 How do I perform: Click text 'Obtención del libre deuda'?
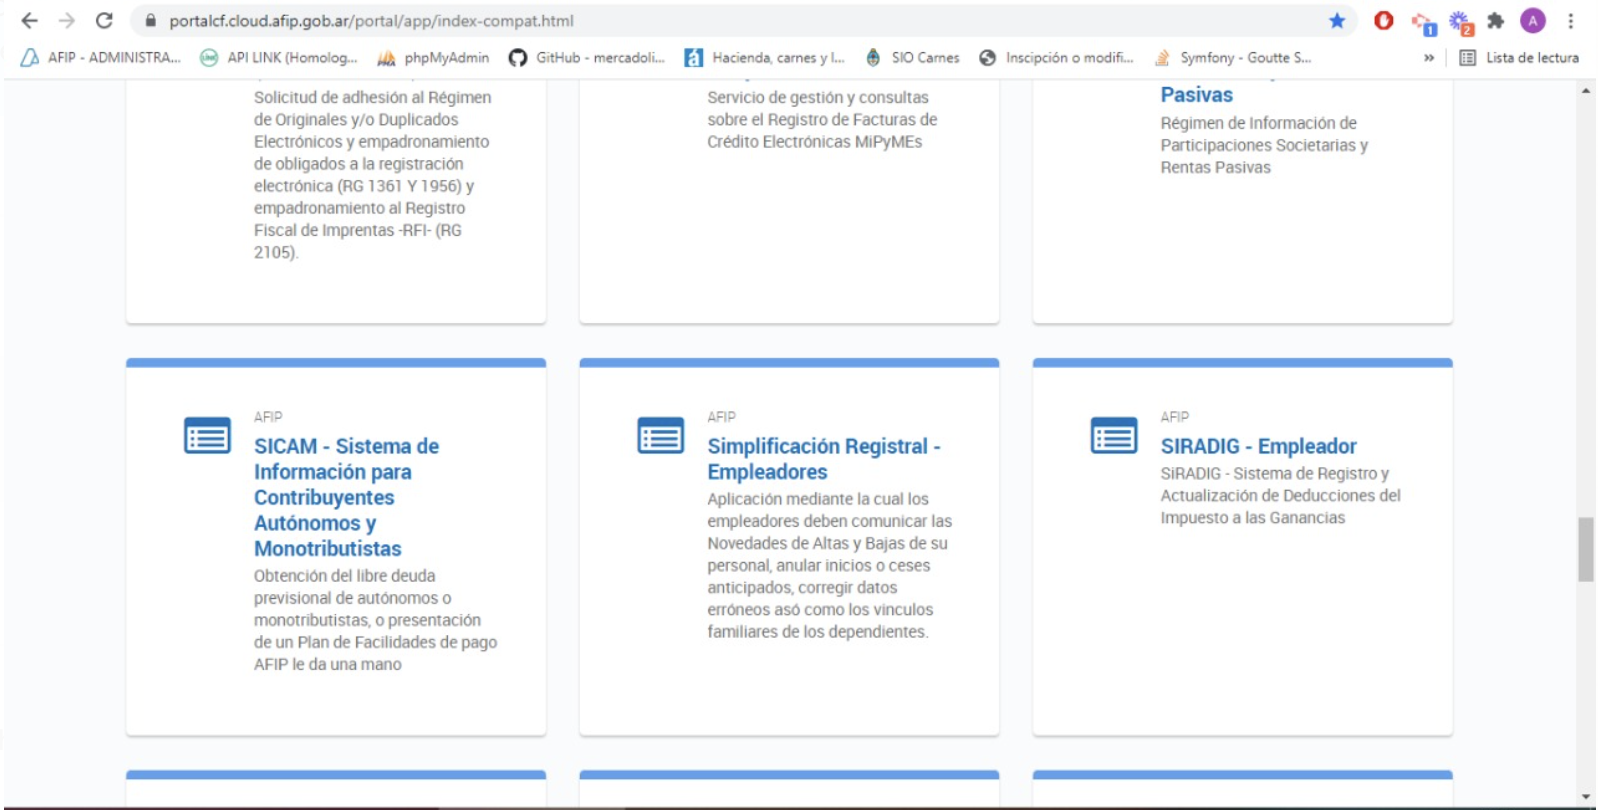pyautogui.click(x=344, y=576)
